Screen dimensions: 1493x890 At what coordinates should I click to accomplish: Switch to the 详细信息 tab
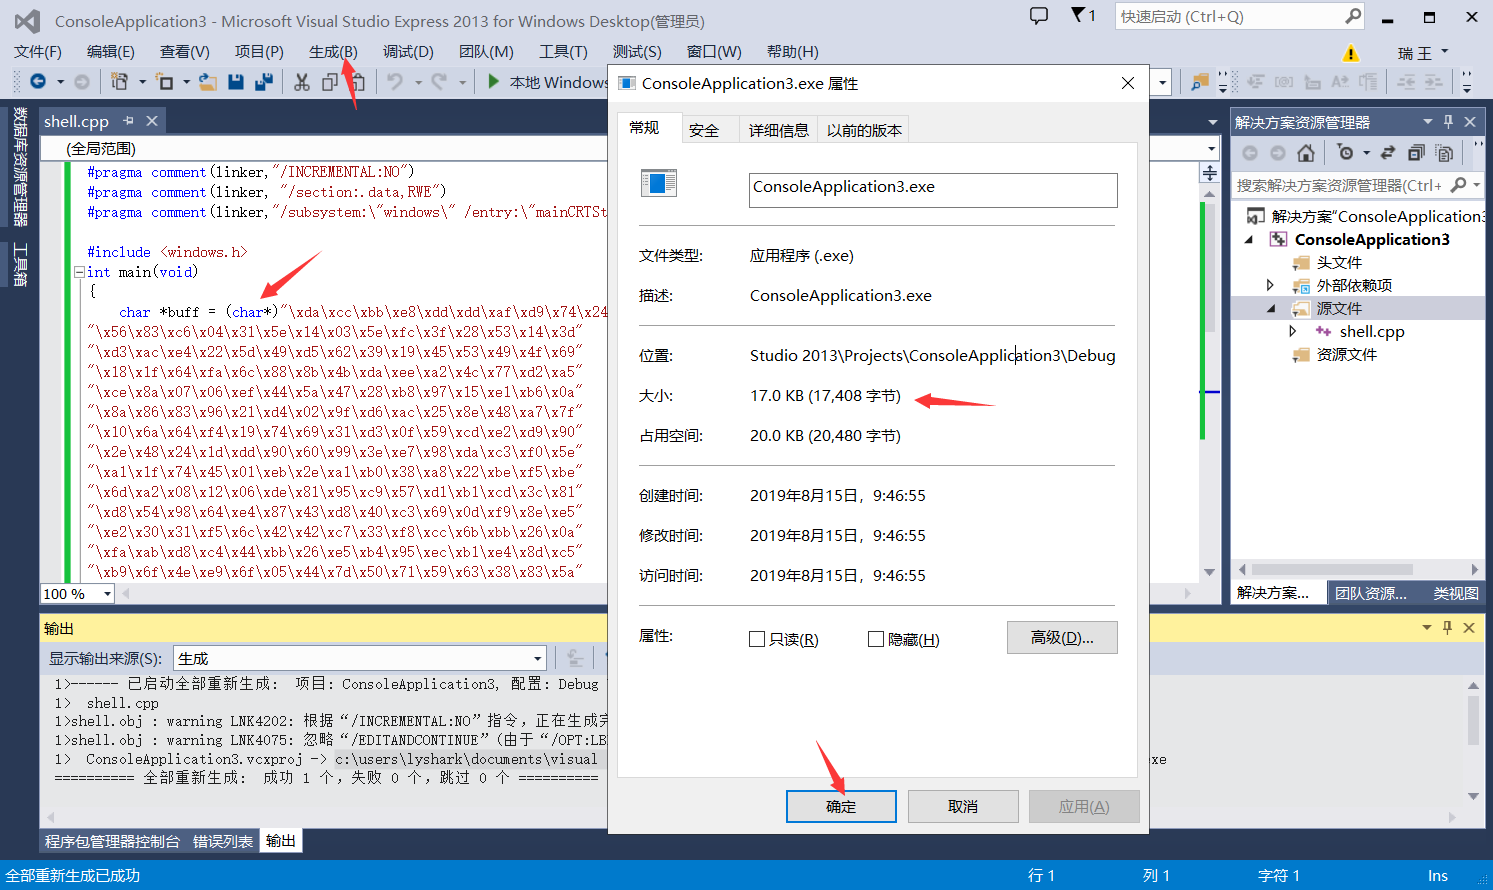pos(778,130)
